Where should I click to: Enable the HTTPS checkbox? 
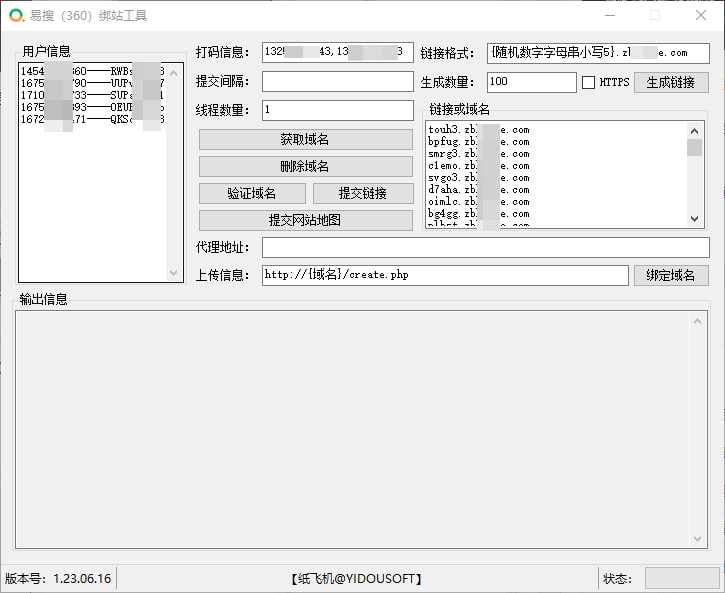[588, 82]
